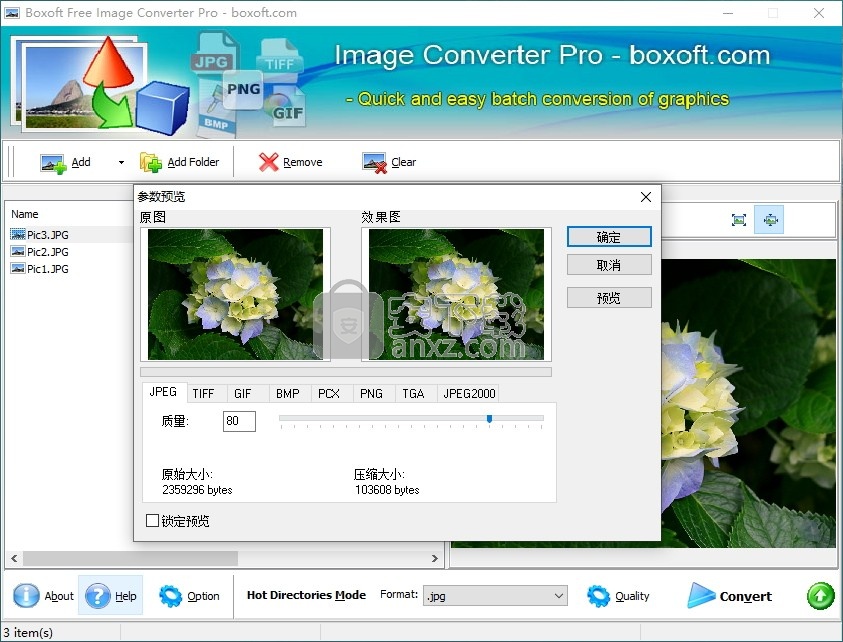Click the Clear list icon
The width and height of the screenshot is (843, 642).
pyautogui.click(x=374, y=163)
